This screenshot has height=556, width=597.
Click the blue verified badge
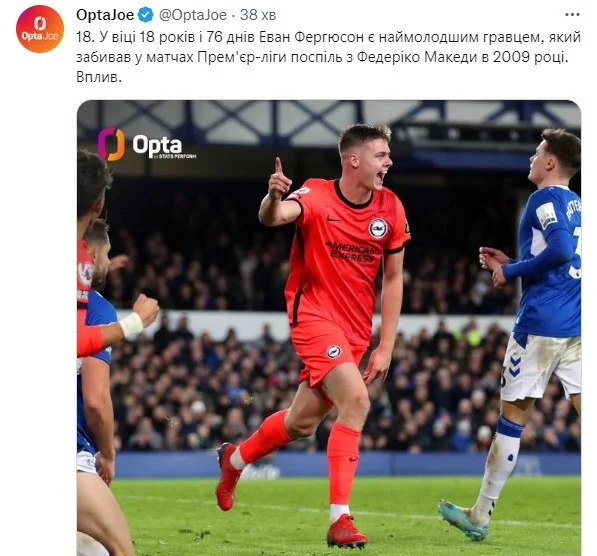pos(145,15)
